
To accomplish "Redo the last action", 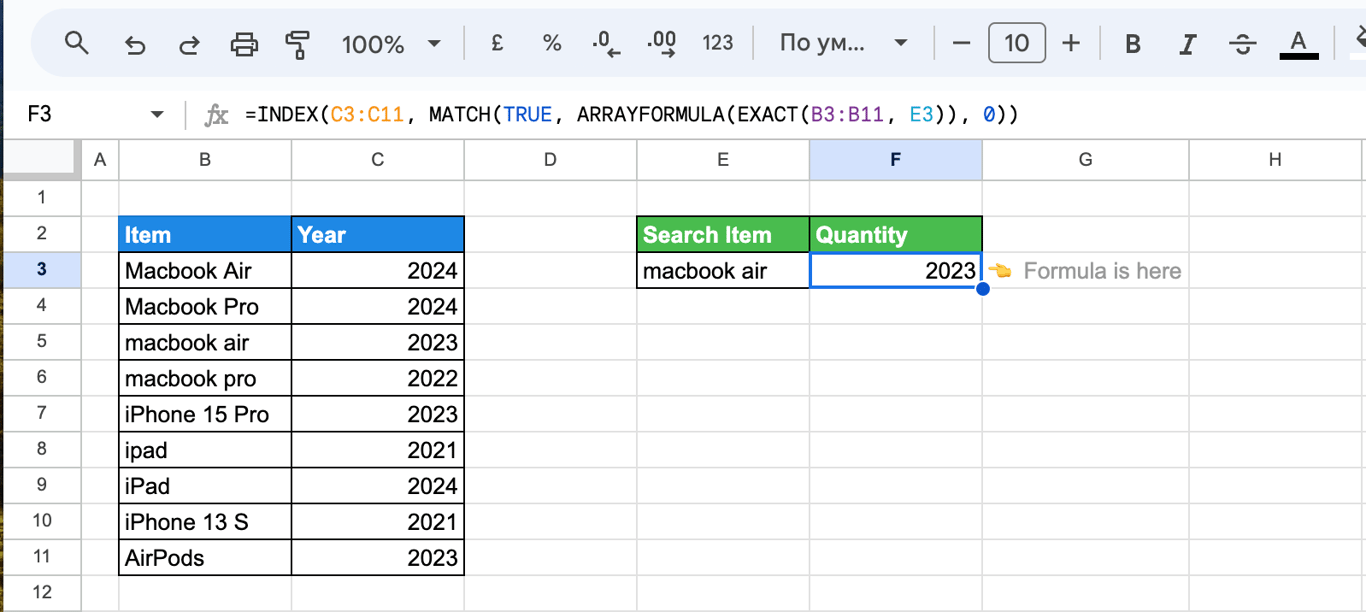I will (x=189, y=44).
